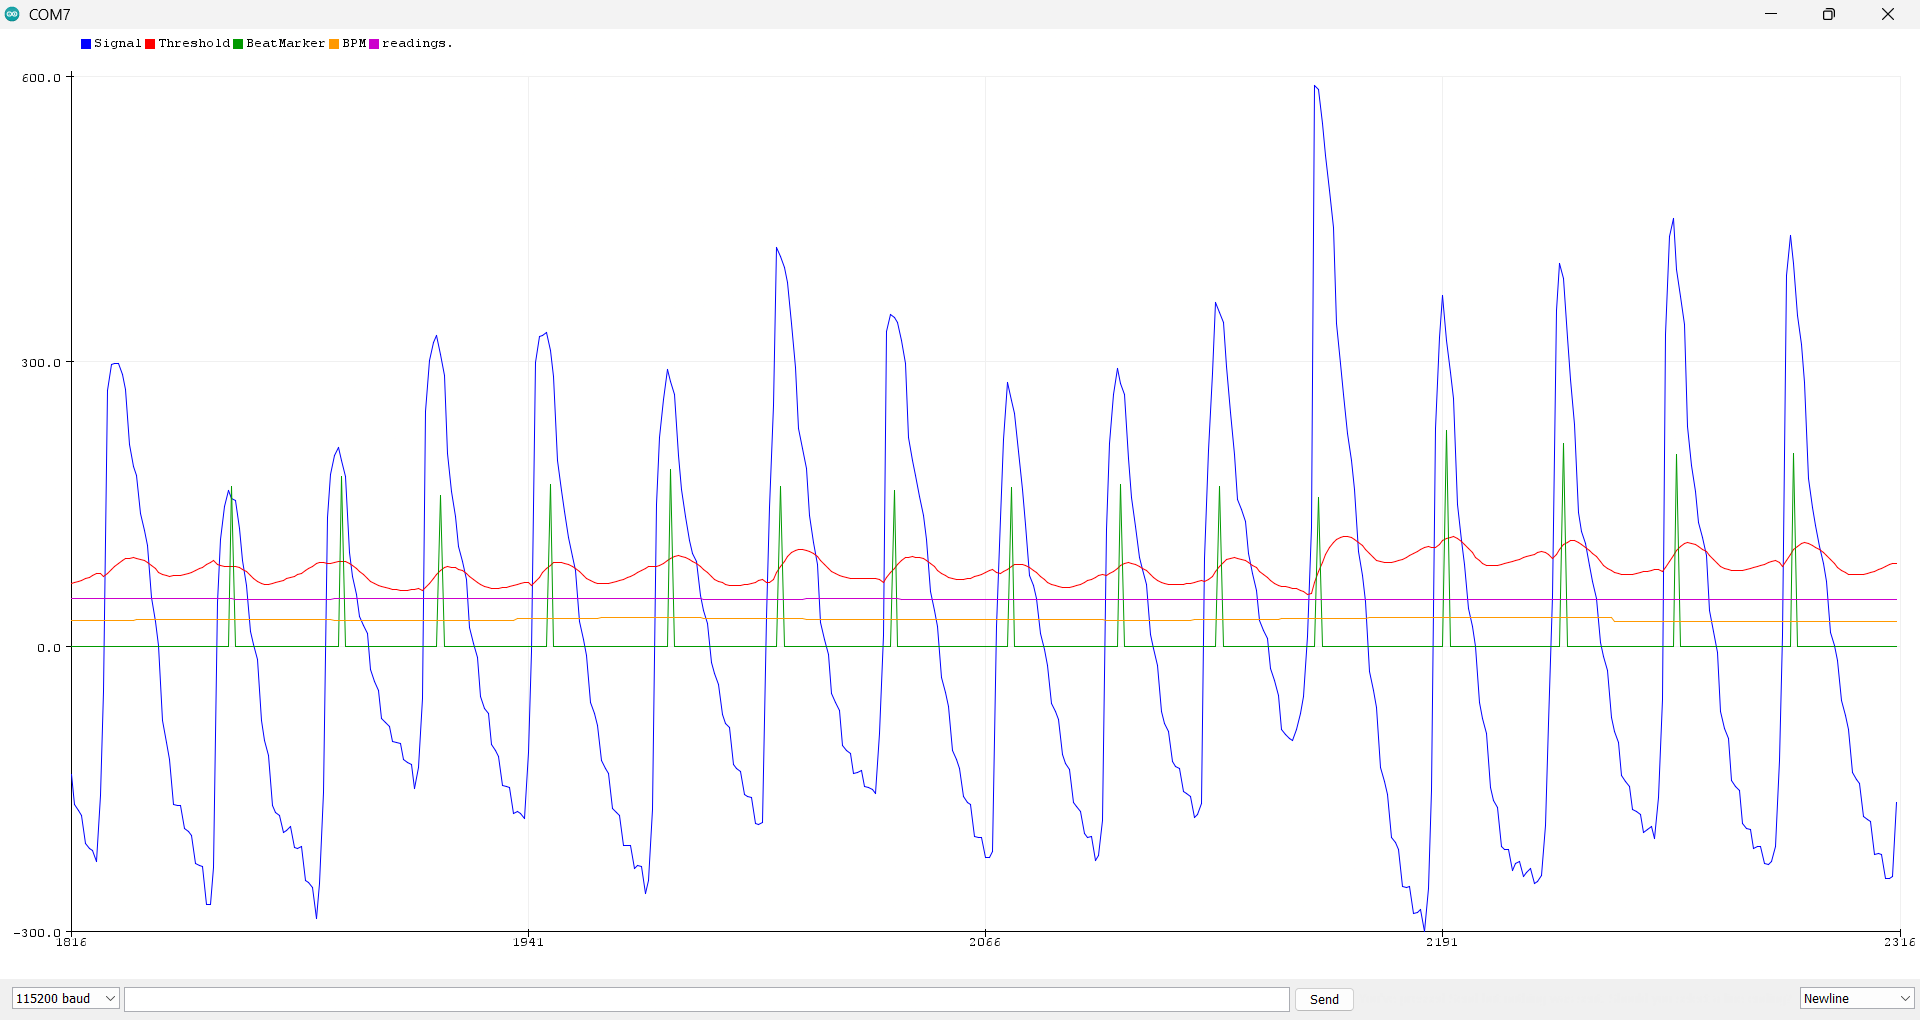Focus the serial message input field
This screenshot has width=1920, height=1020.
click(x=706, y=999)
